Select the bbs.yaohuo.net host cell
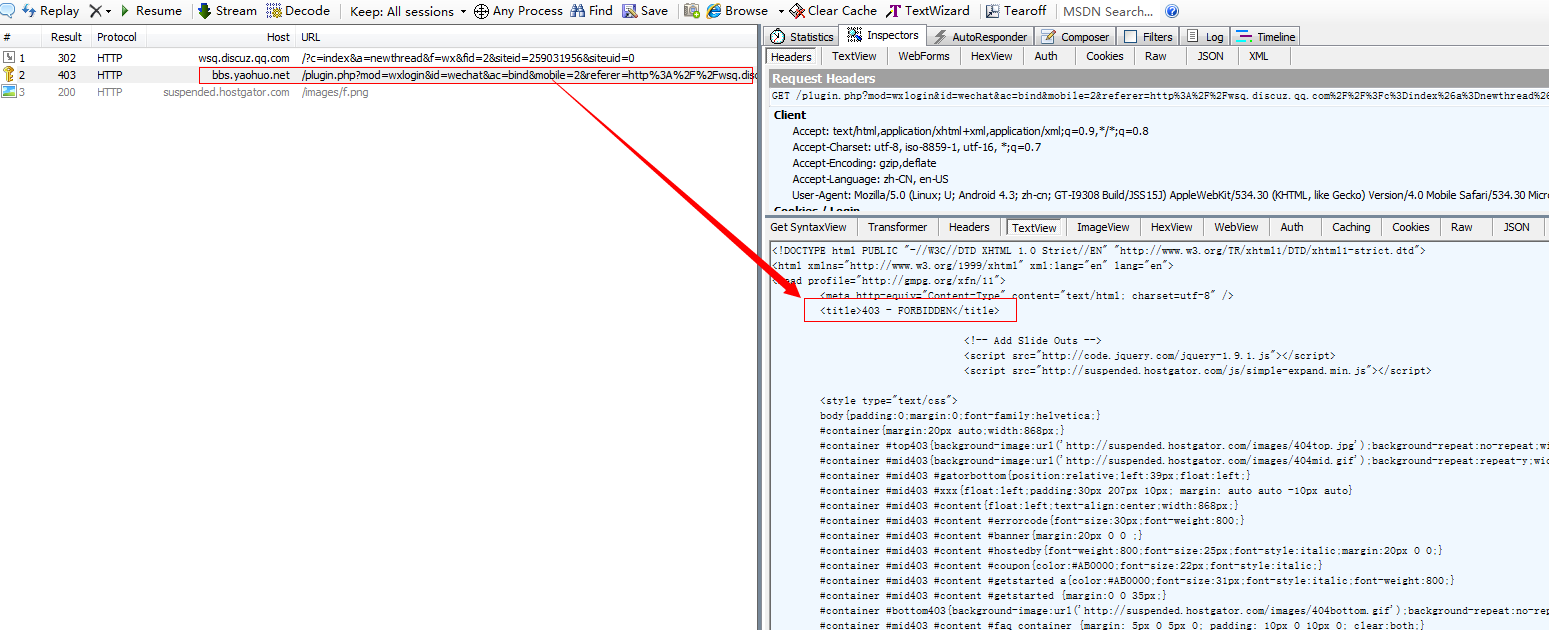This screenshot has width=1549, height=630. (x=250, y=75)
